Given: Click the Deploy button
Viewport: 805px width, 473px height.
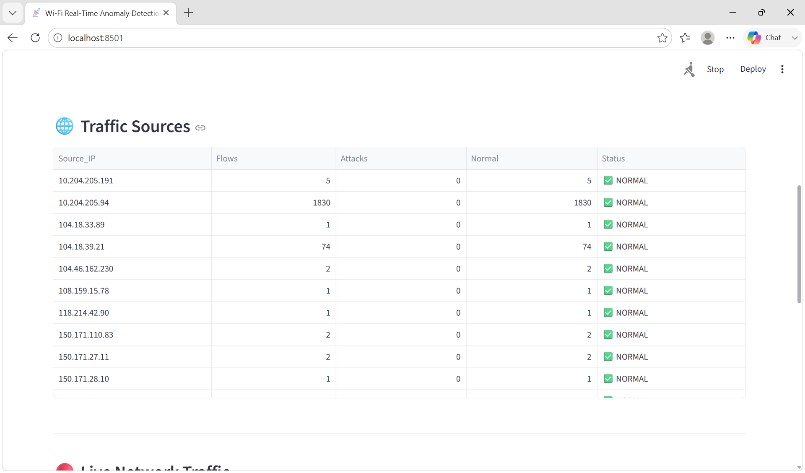Looking at the screenshot, I should coord(753,69).
